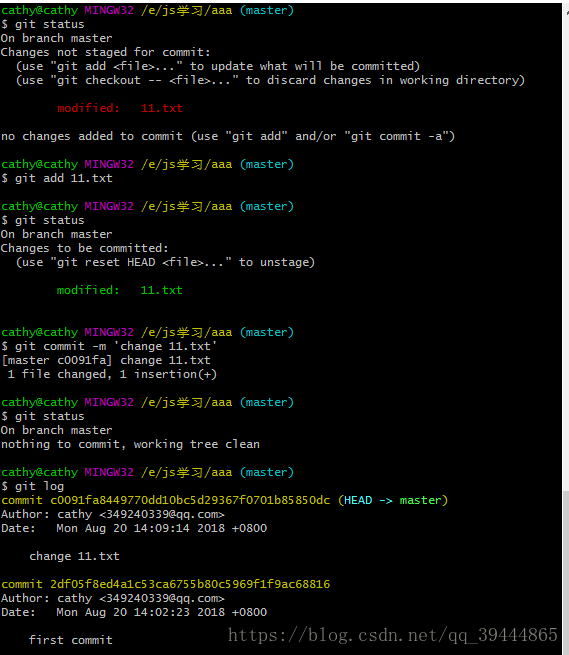Click 'Changes not staged for commit:' line
Viewport: 569px width, 655px height.
[x=106, y=52]
